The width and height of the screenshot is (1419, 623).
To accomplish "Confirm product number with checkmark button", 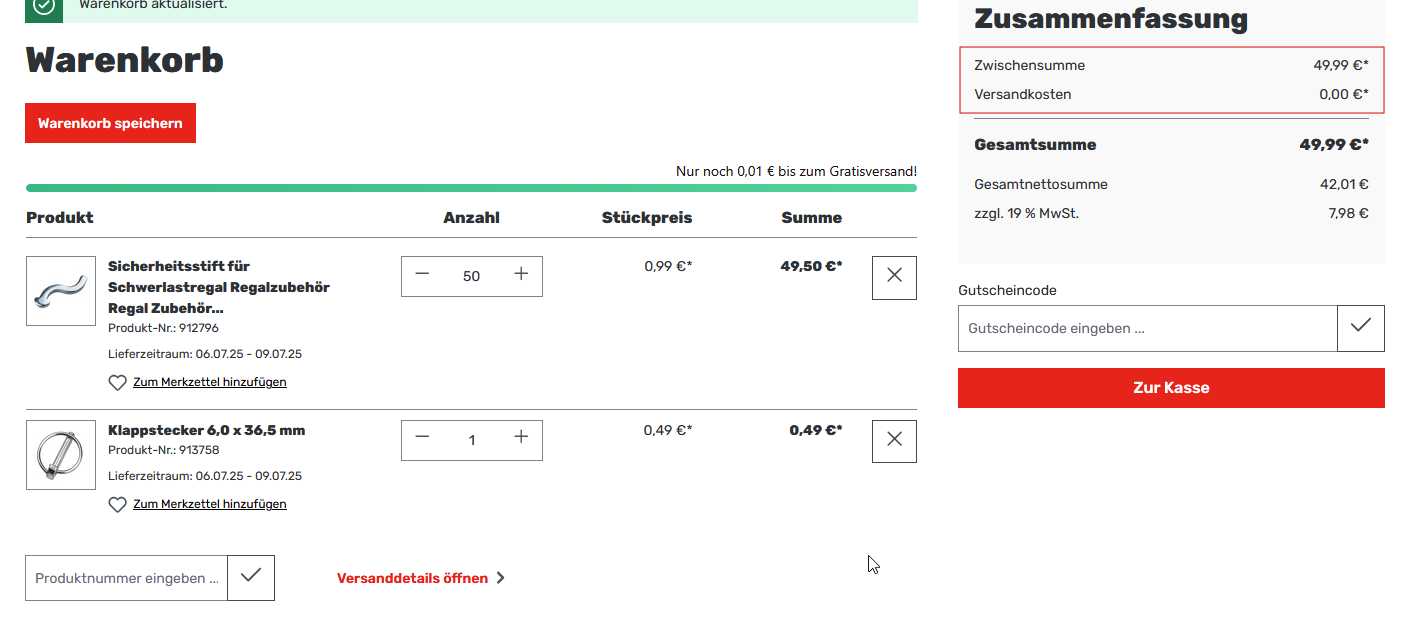I will pyautogui.click(x=251, y=577).
